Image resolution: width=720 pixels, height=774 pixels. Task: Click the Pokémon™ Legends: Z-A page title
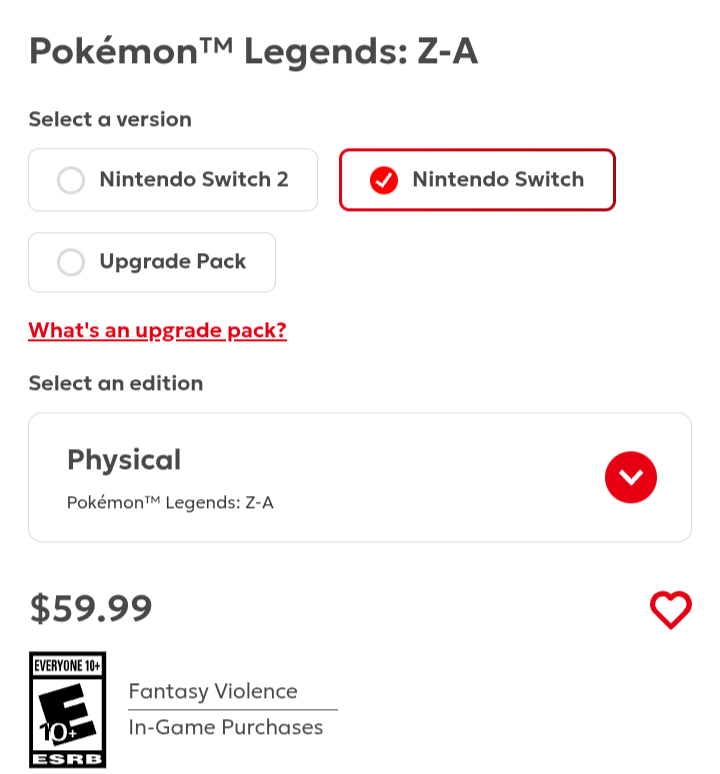click(253, 50)
